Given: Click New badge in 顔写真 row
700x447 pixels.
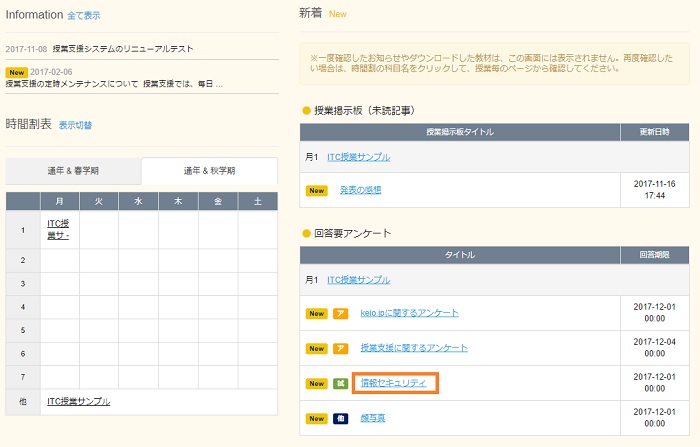Looking at the screenshot, I should pyautogui.click(x=317, y=417).
